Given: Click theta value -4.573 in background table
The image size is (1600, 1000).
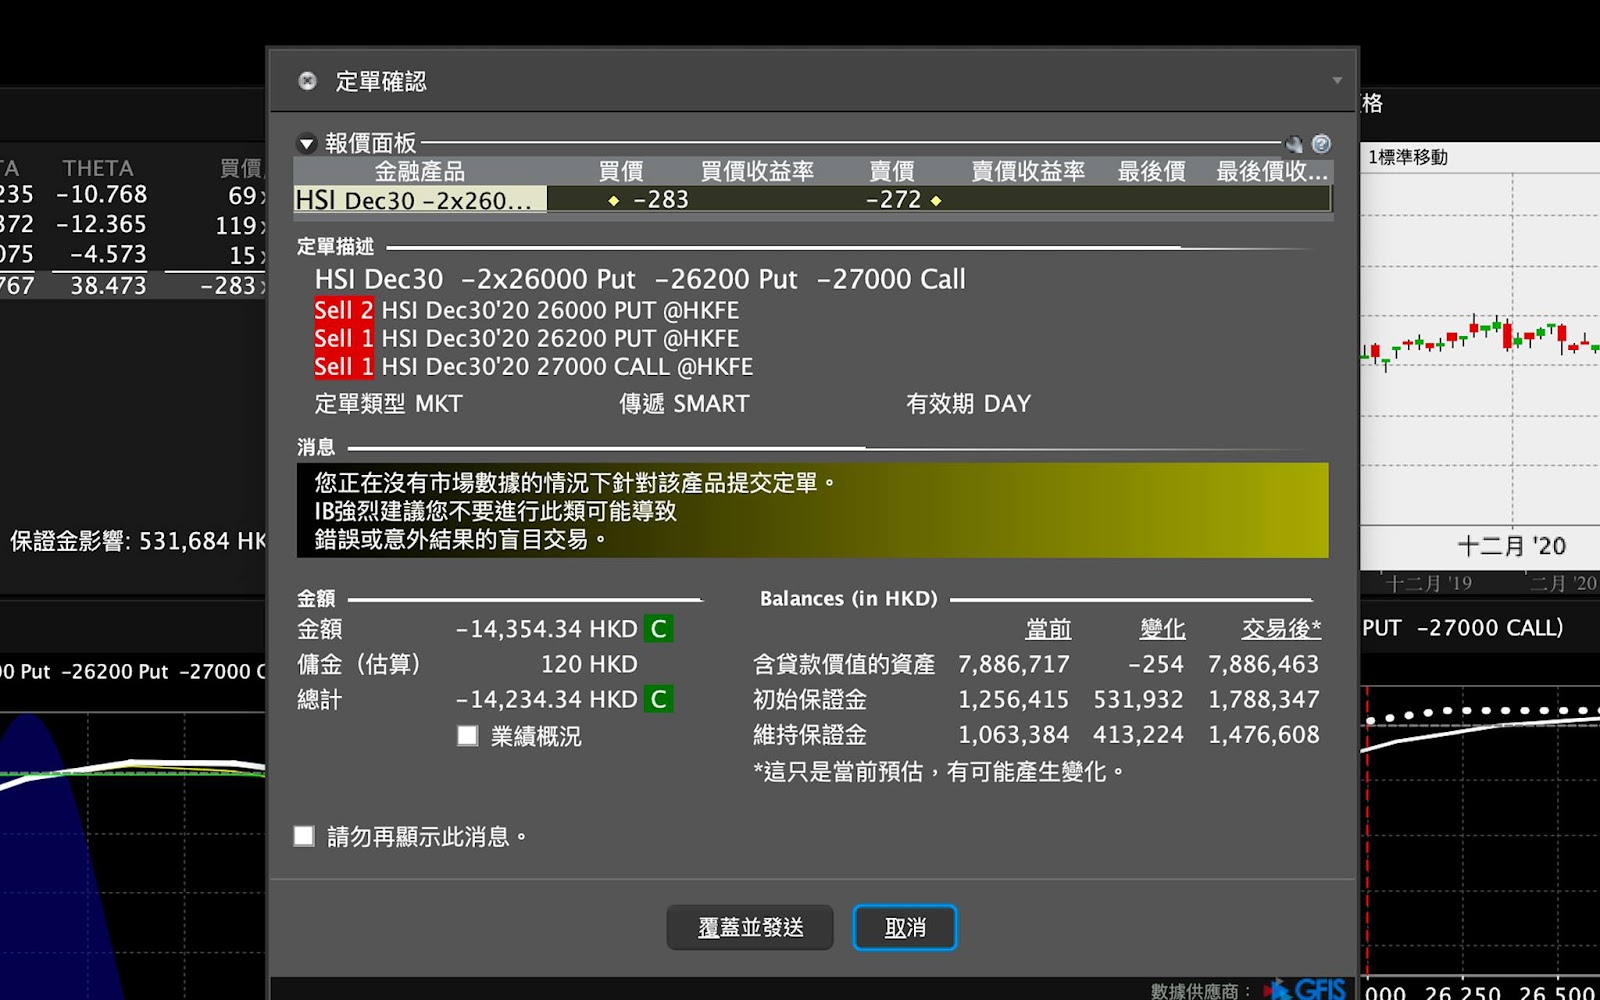Looking at the screenshot, I should coord(108,254).
